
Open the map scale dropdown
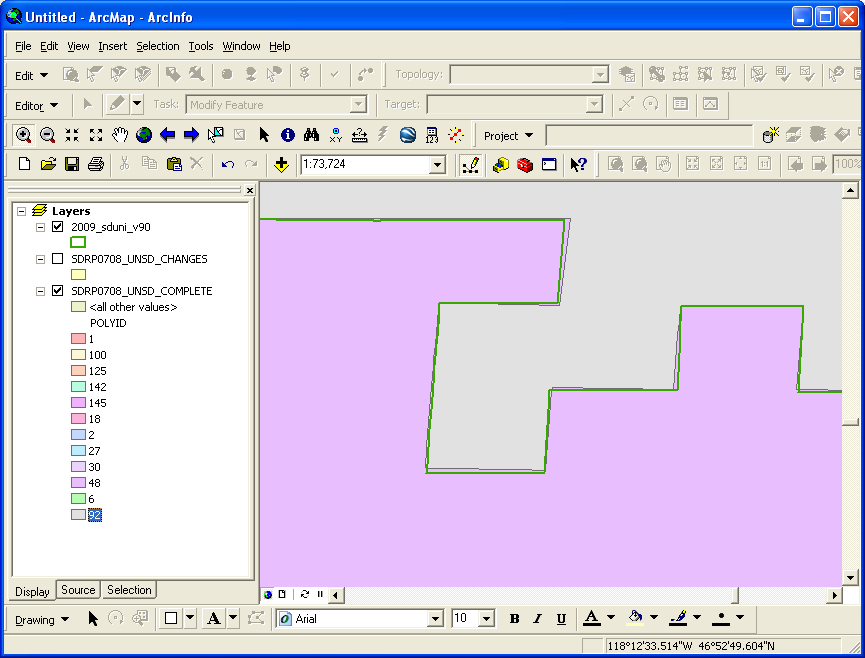click(x=437, y=164)
